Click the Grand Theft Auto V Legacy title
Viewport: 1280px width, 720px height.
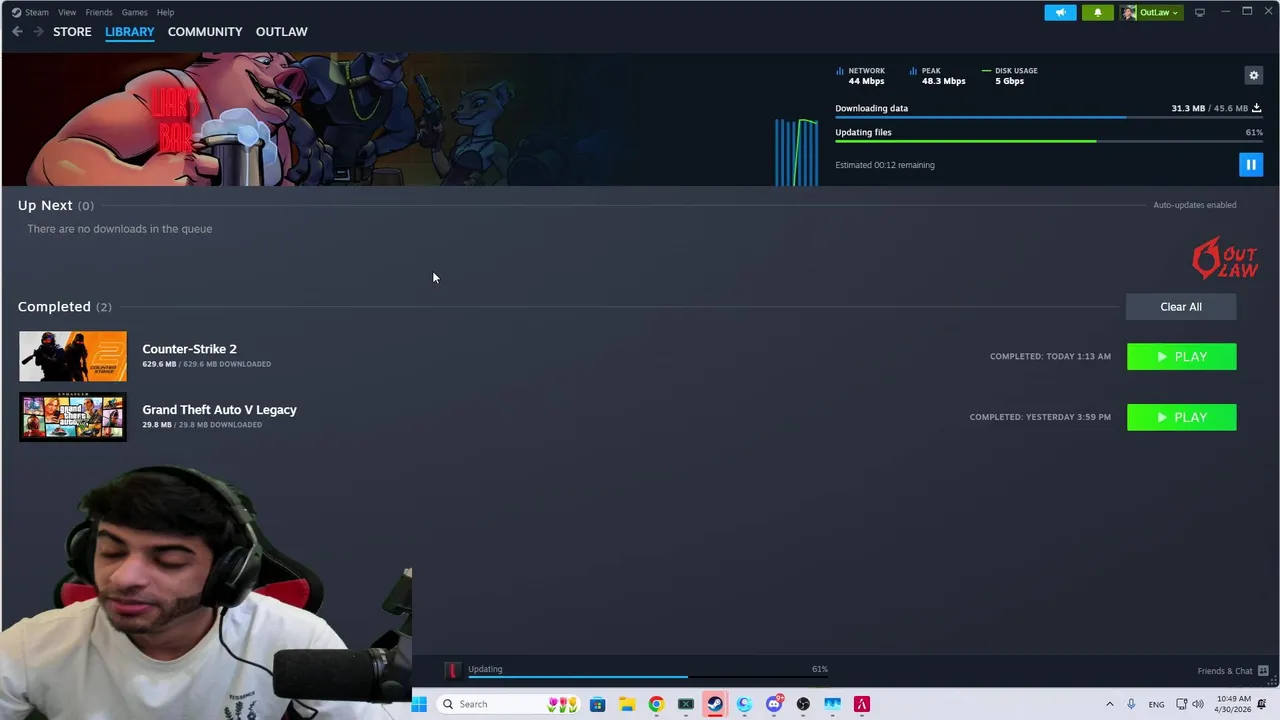(219, 410)
